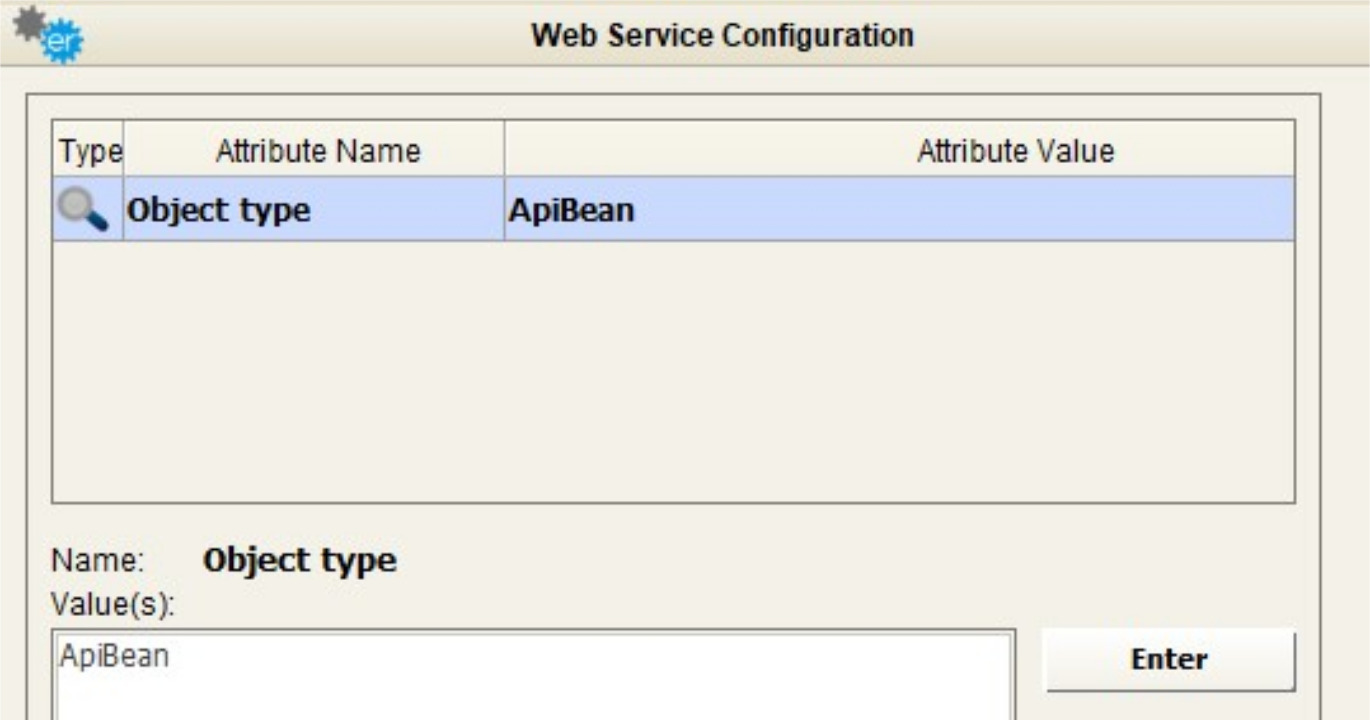The height and width of the screenshot is (720, 1370).
Task: Click the Attribute Value column header
Action: (1014, 152)
